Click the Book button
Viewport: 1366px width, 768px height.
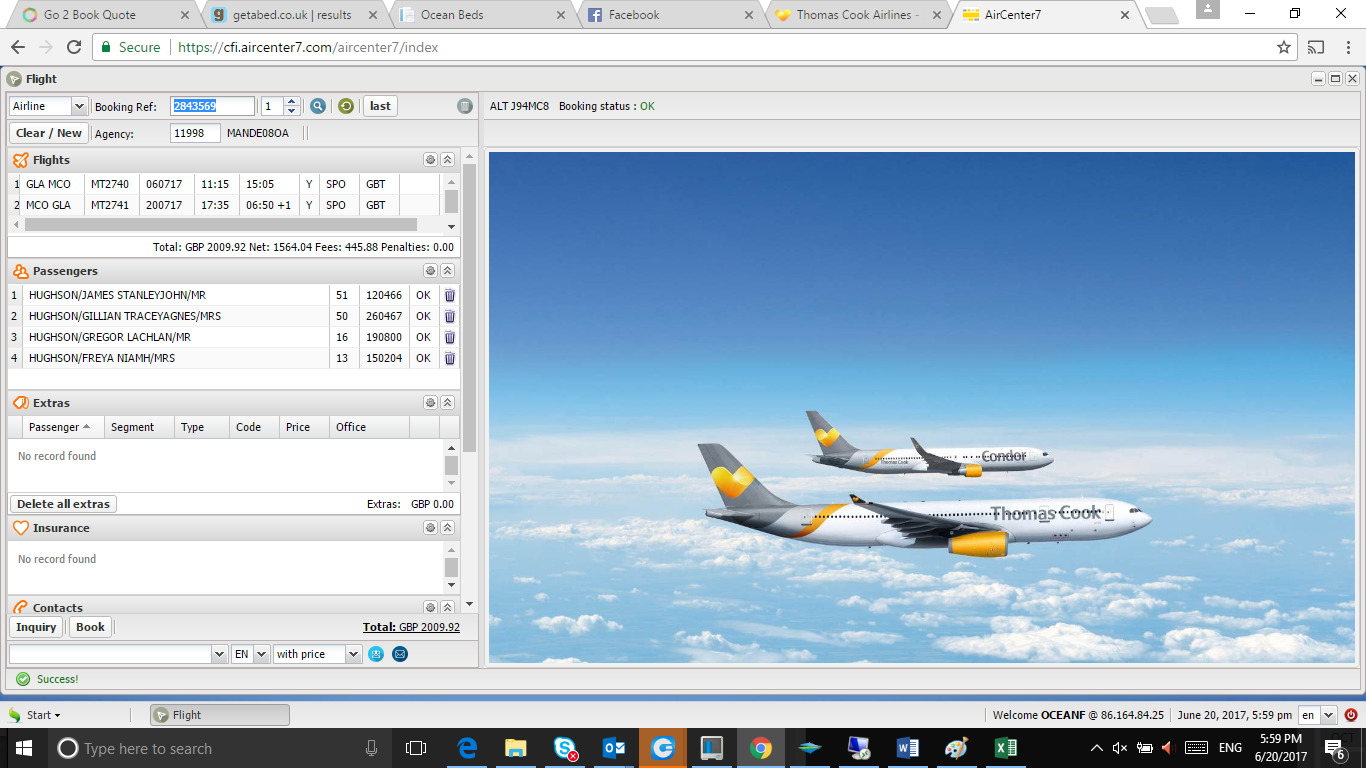tap(90, 627)
